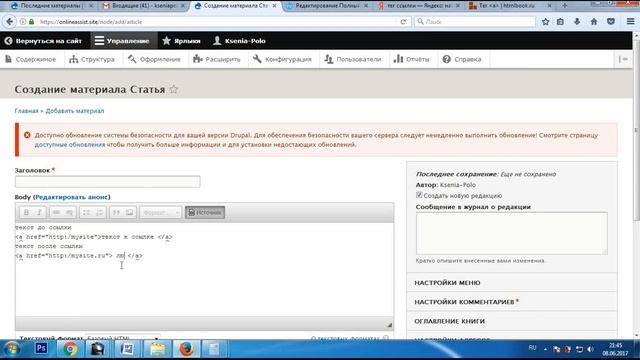Click the Firefox search box
The image size is (640, 360).
[475, 22]
